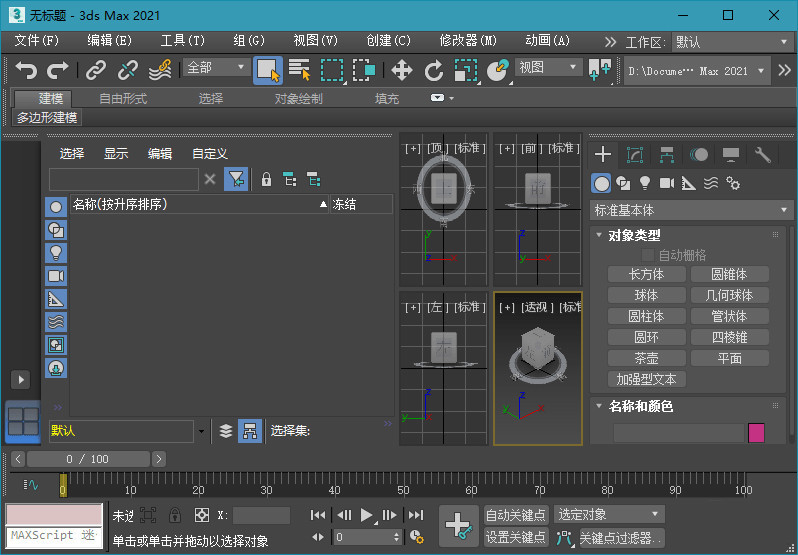Image resolution: width=798 pixels, height=555 pixels.
Task: Click Bind to Space Warp icon
Action: [160, 70]
